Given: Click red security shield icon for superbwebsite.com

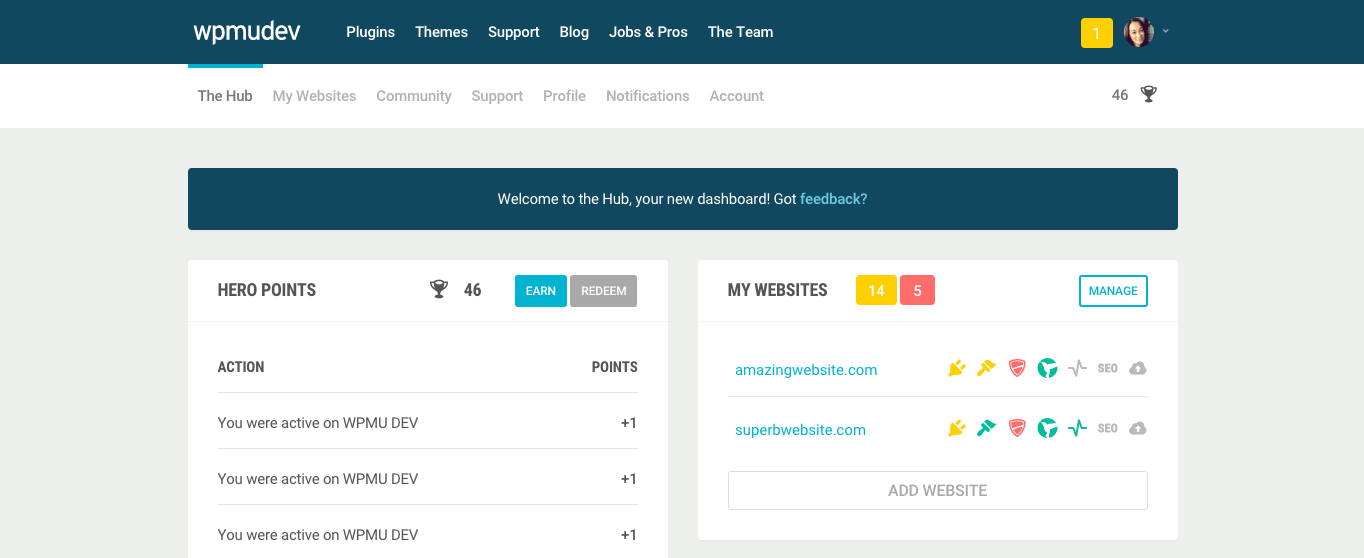Looking at the screenshot, I should pyautogui.click(x=1017, y=429).
